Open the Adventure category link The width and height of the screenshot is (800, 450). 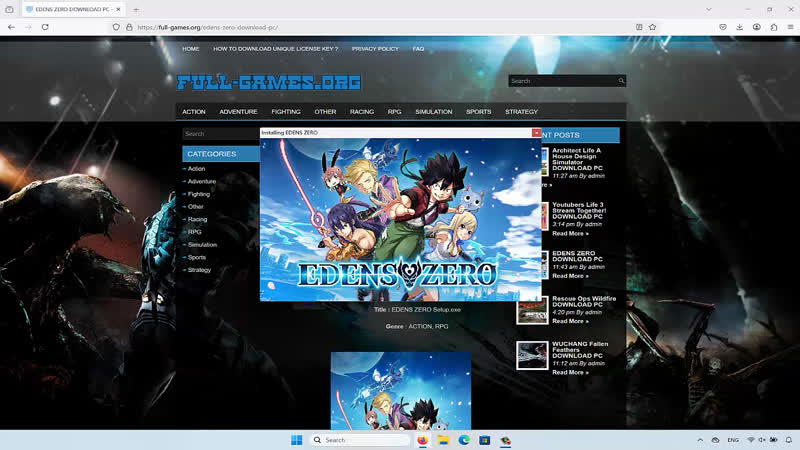tap(202, 182)
